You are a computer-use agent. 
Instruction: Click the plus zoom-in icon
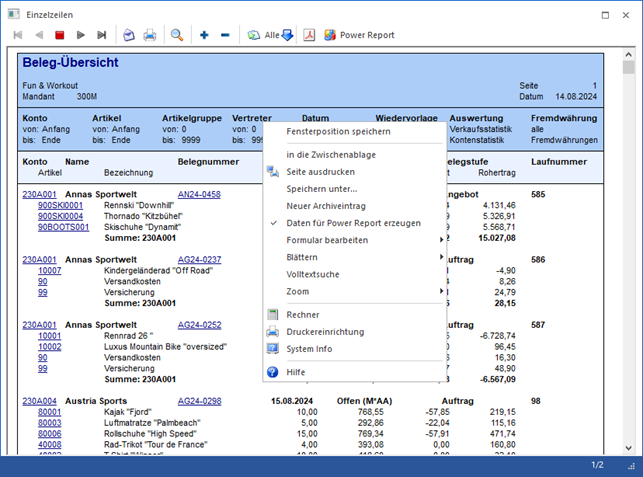pyautogui.click(x=204, y=35)
